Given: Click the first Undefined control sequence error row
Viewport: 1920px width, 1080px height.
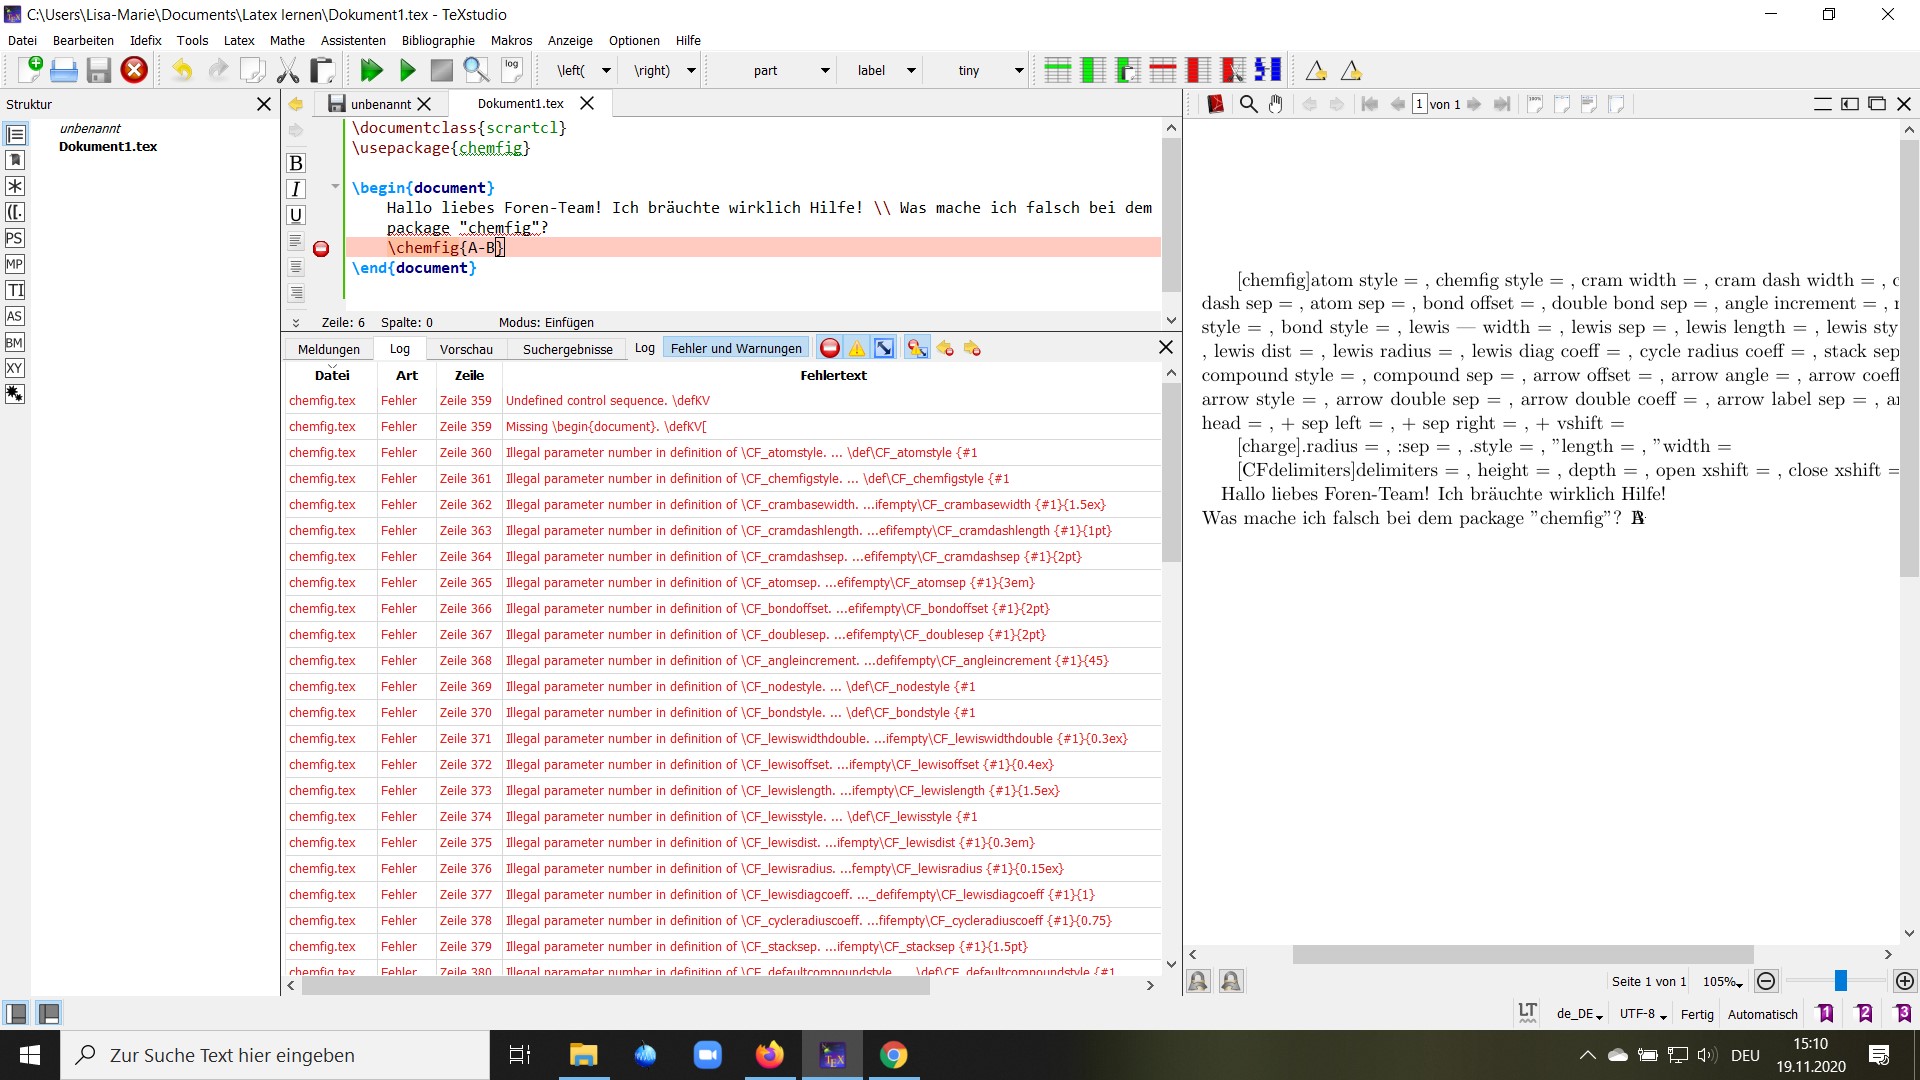Looking at the screenshot, I should [x=608, y=400].
